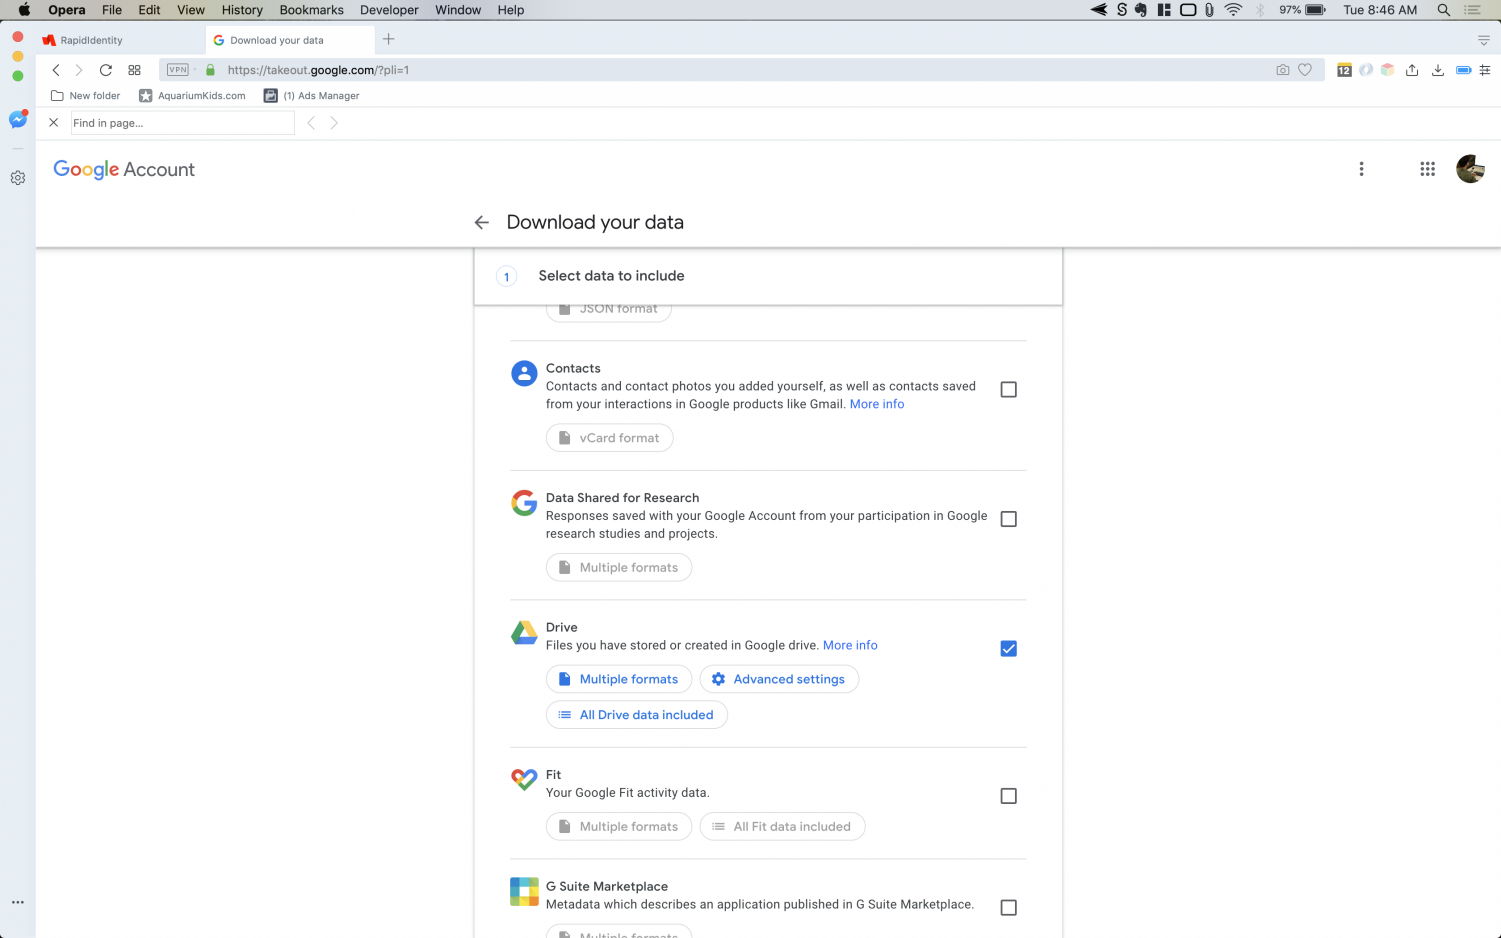Open the Opera sidebar settings gear
The width and height of the screenshot is (1501, 938).
pos(17,178)
